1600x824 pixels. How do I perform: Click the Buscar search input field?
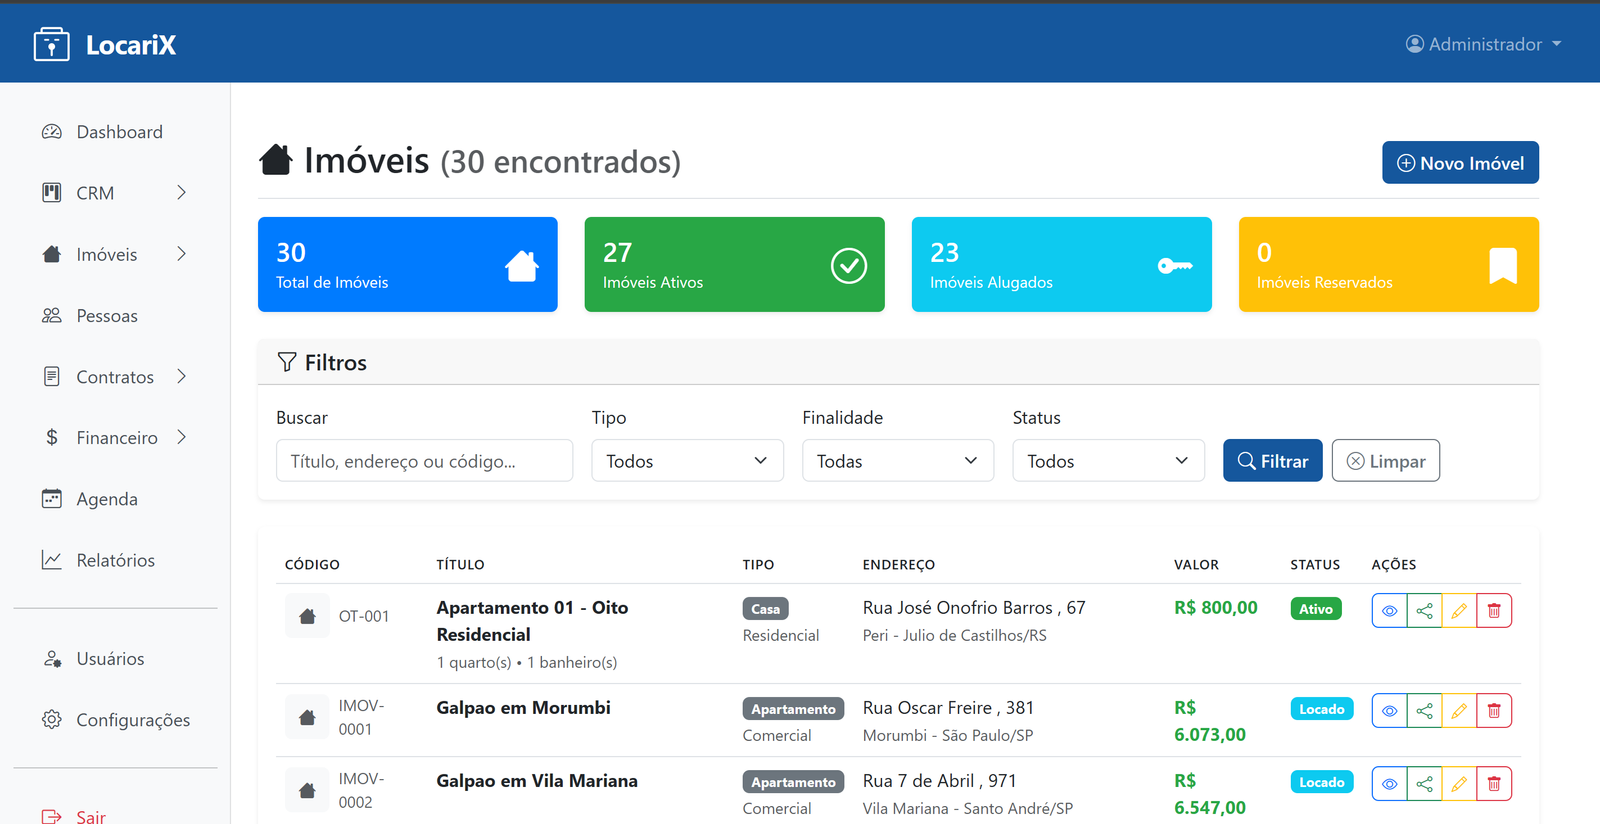424,461
